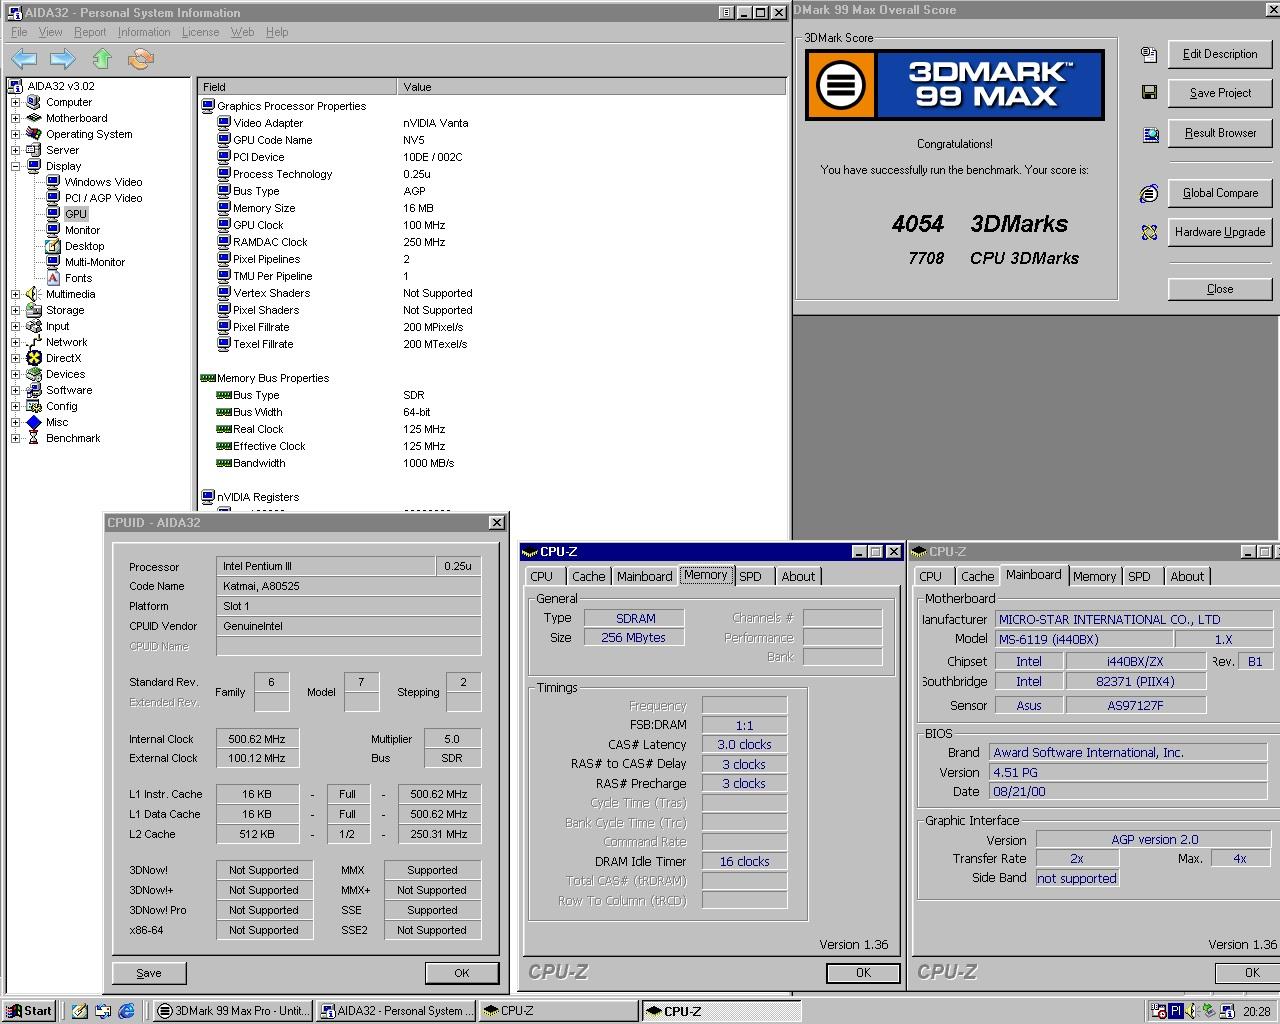Image resolution: width=1280 pixels, height=1024 pixels.
Task: Click the refresh icon in AIDA32 toolbar
Action: coord(141,59)
